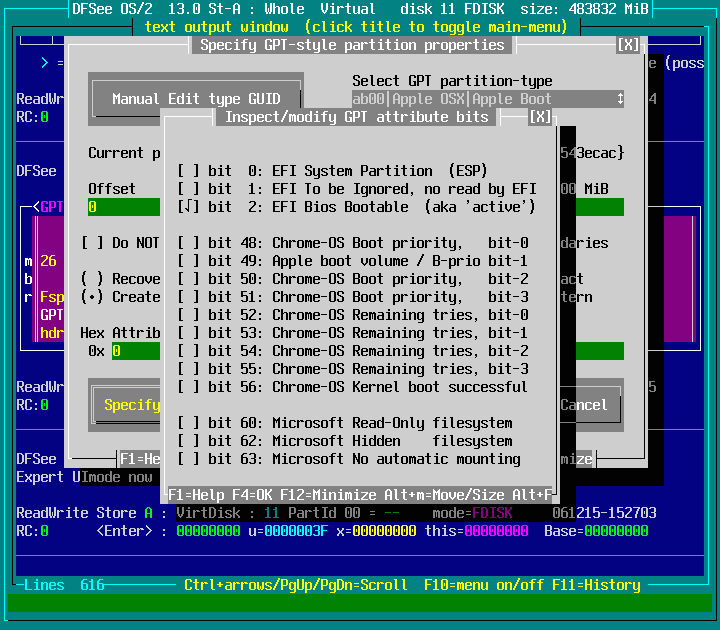Enable bit 63 Microsoft No automatic mounting

click(188, 459)
